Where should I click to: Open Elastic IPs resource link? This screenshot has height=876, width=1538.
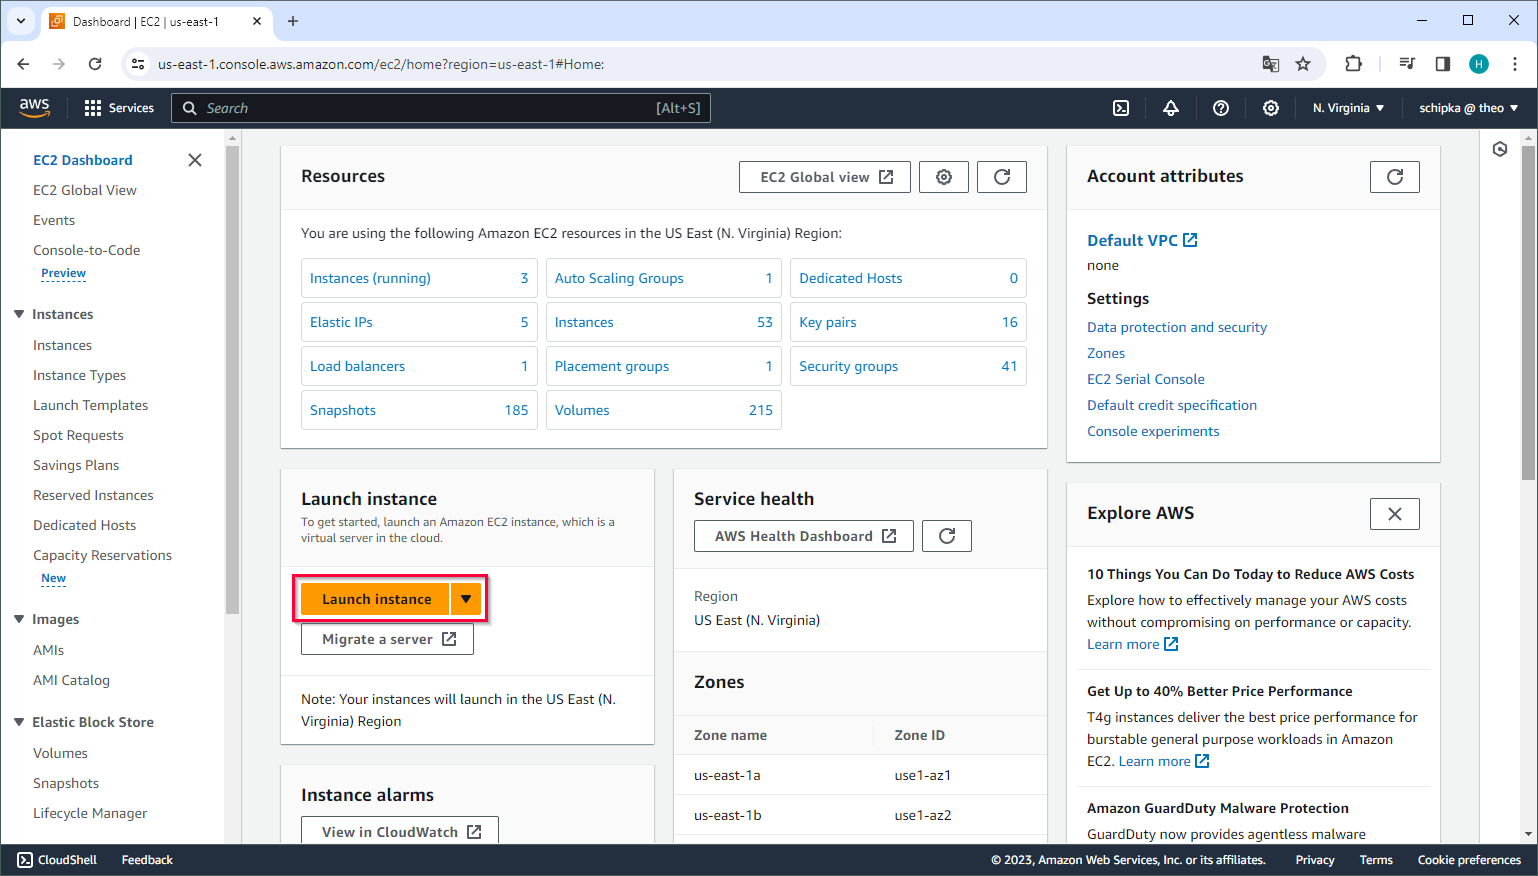341,322
